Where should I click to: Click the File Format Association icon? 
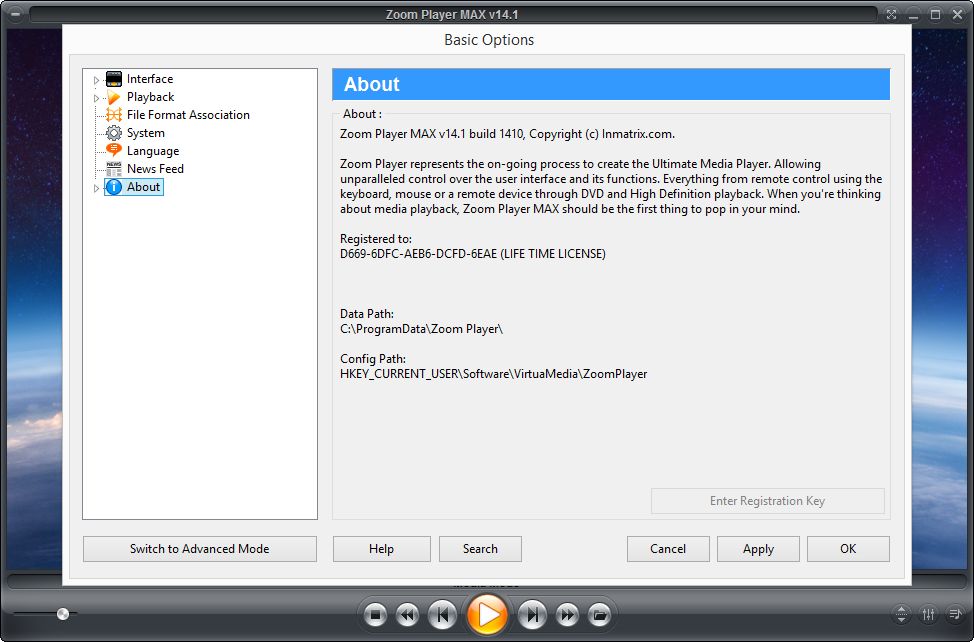tap(114, 115)
